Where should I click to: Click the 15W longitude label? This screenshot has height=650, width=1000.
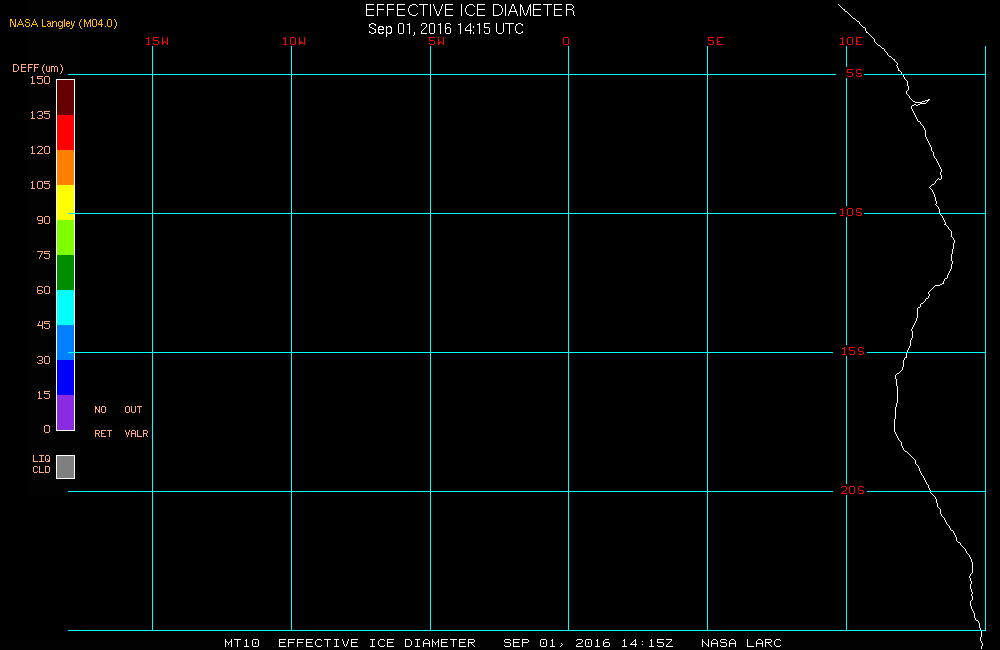(157, 41)
